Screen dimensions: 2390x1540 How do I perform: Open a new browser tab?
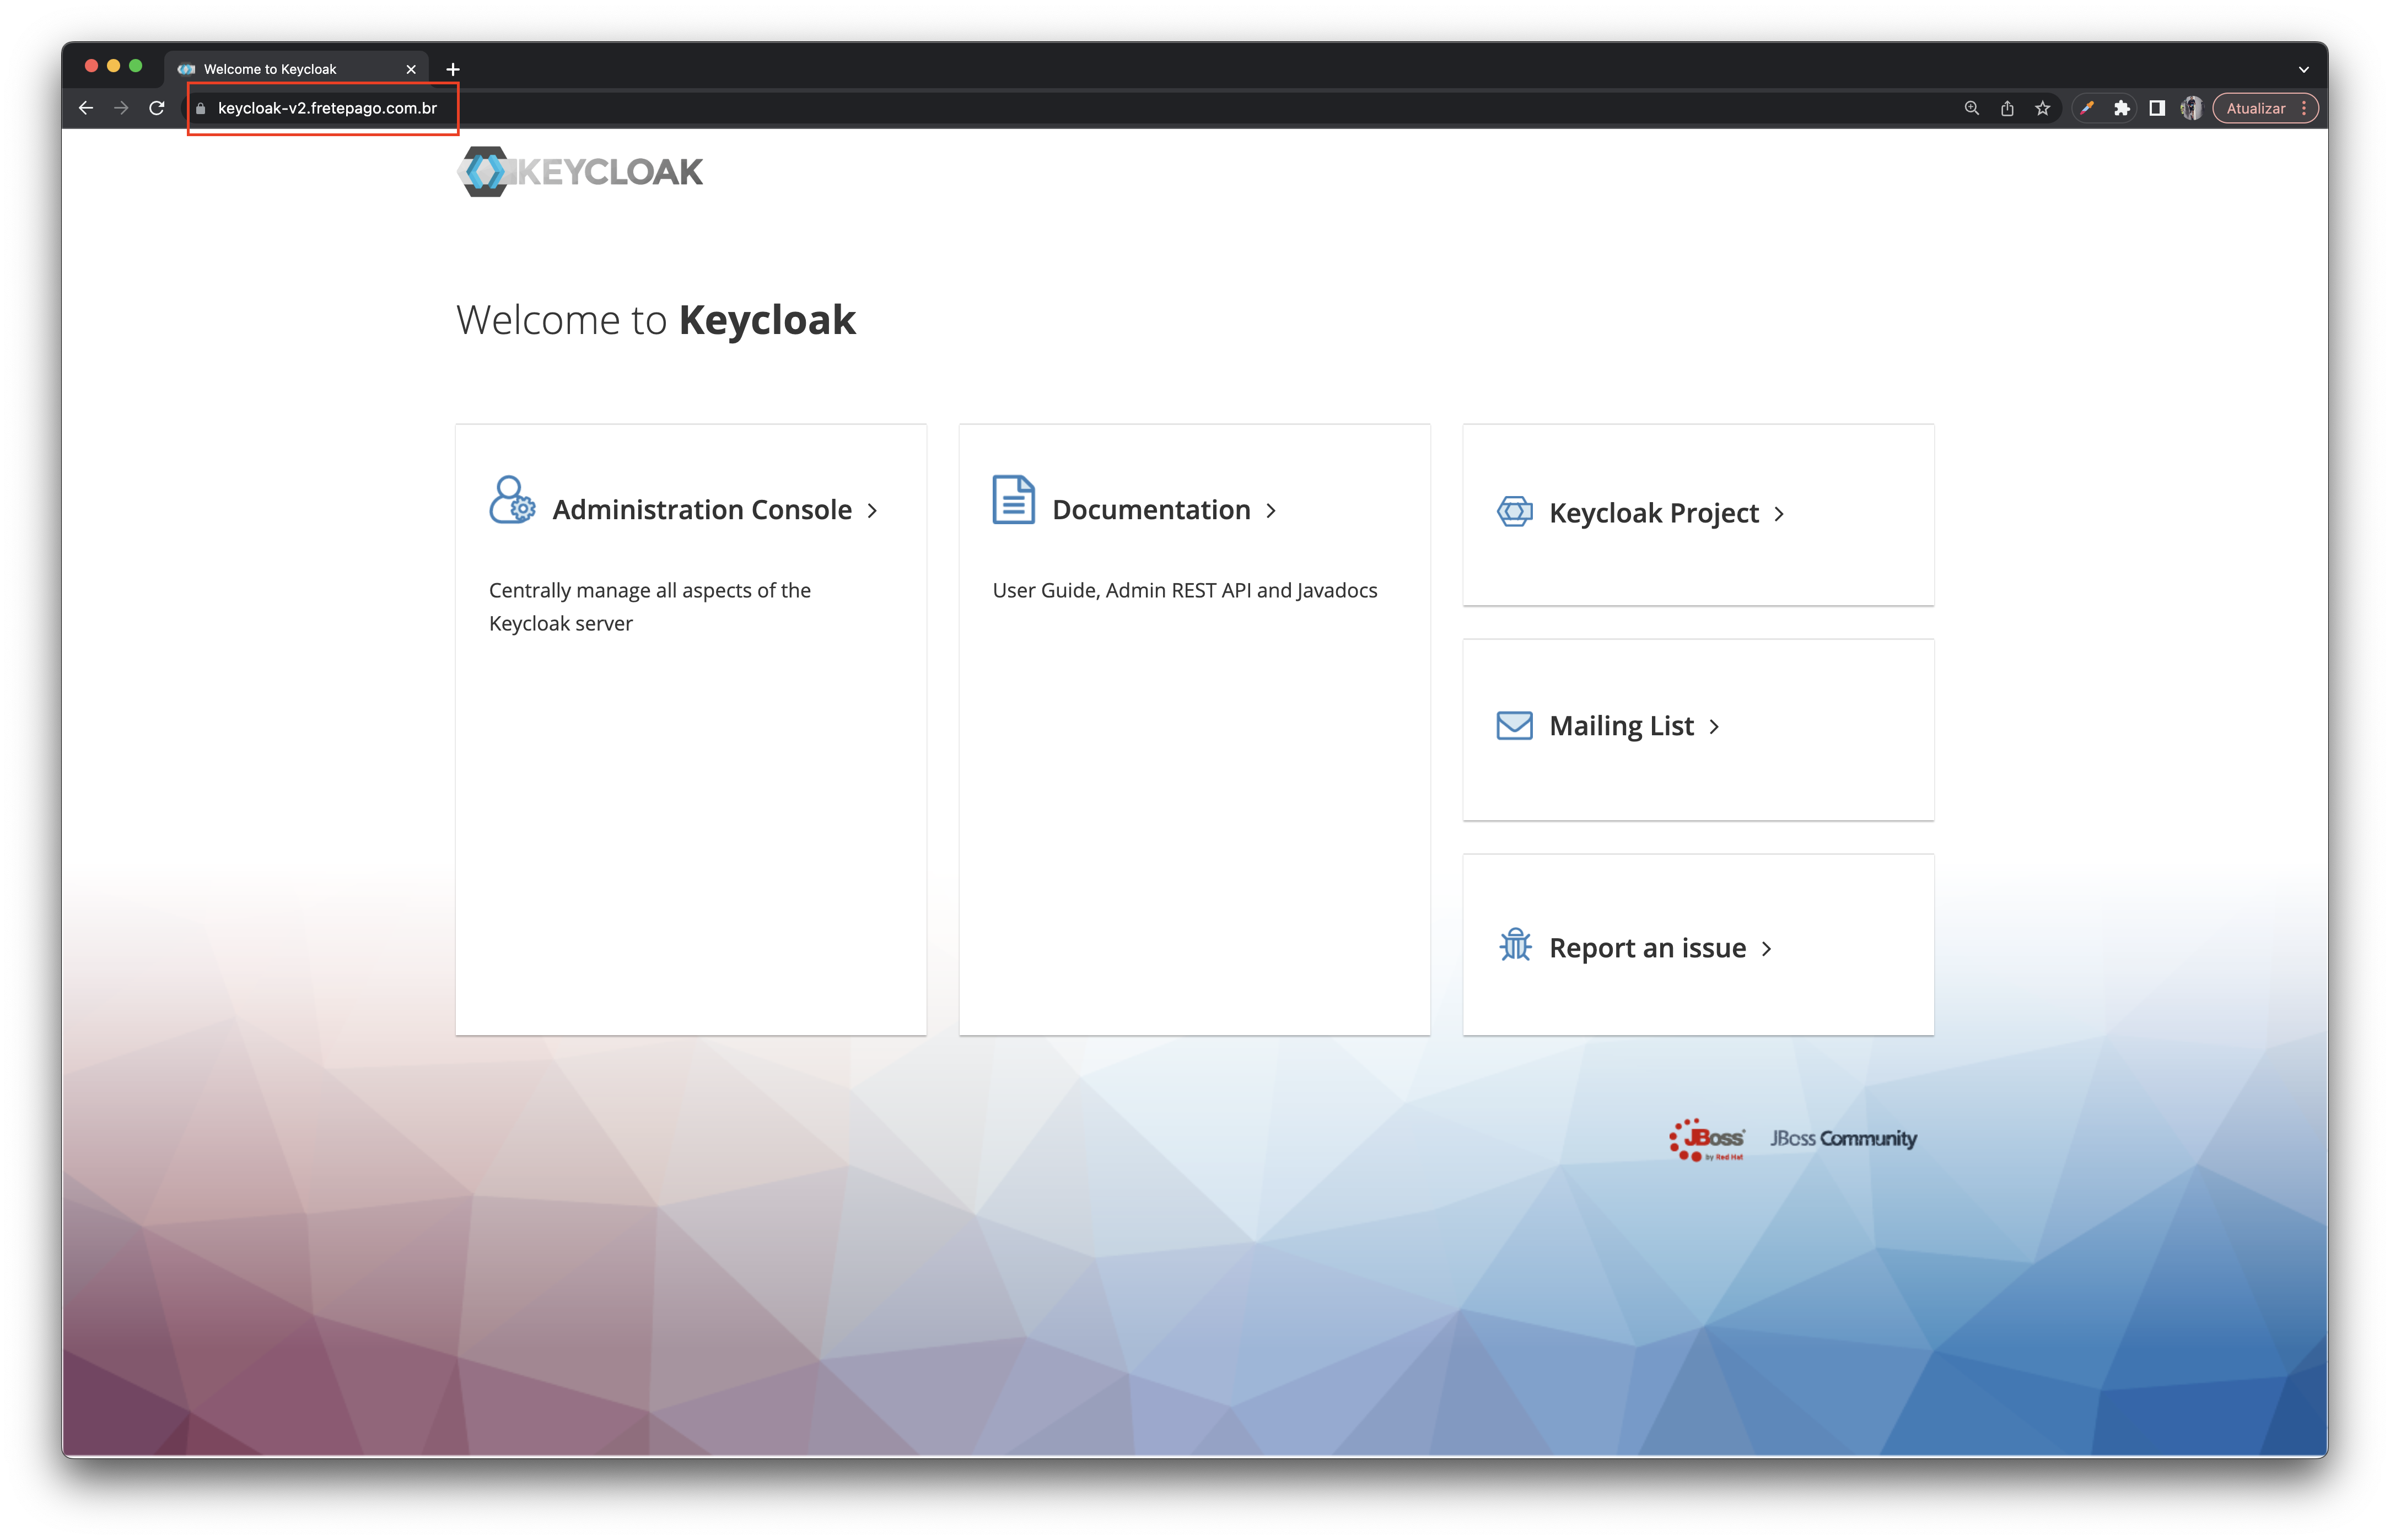(453, 69)
